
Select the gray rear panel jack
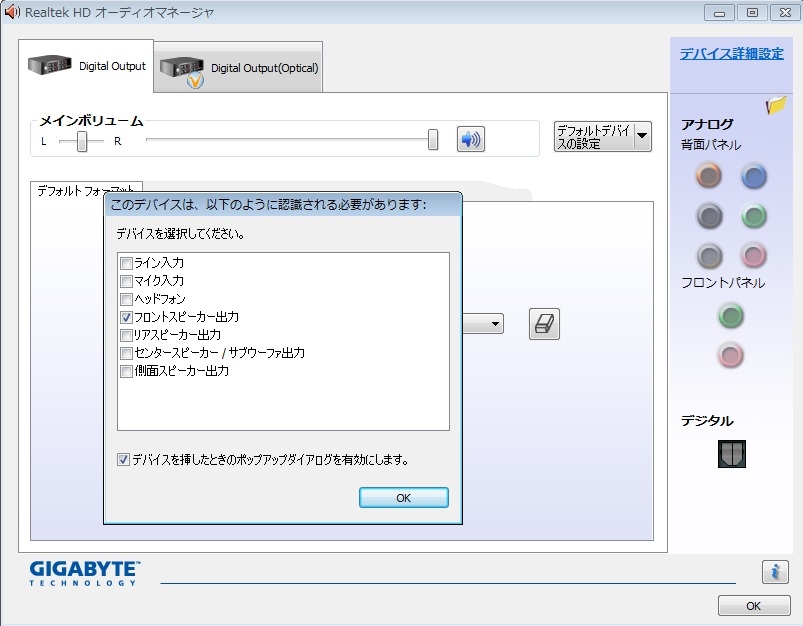(709, 255)
